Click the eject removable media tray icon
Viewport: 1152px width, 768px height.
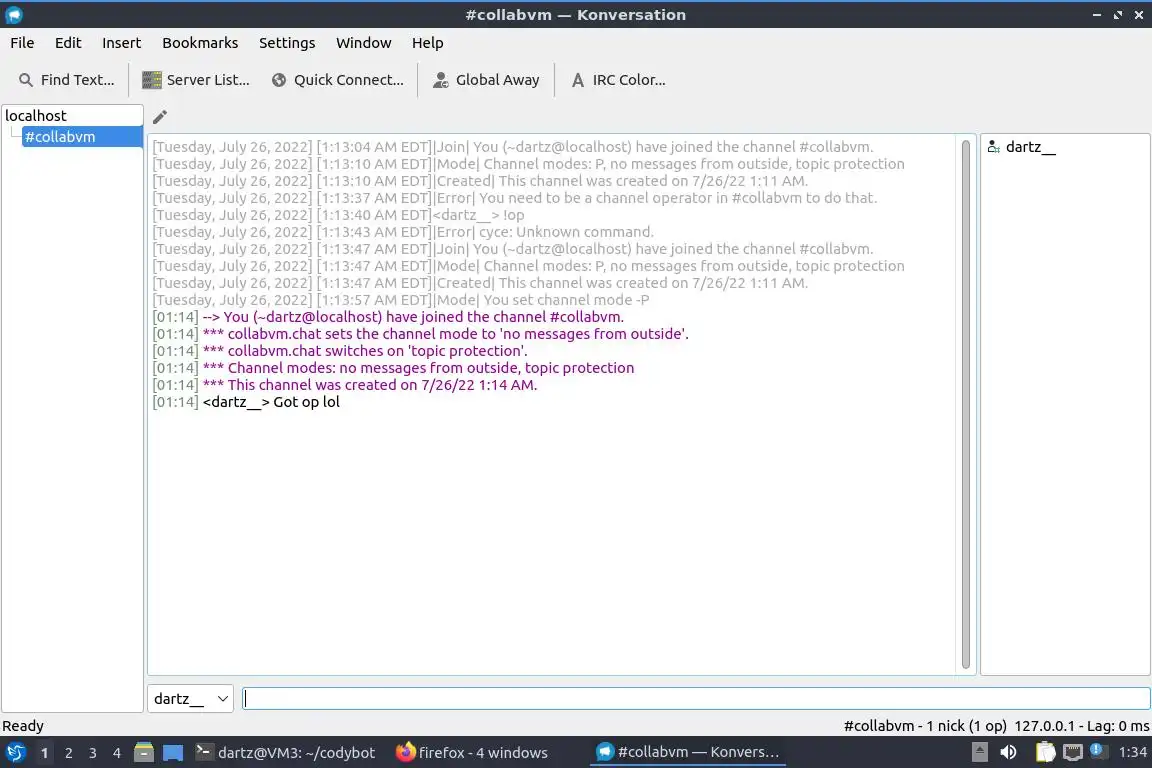click(979, 752)
